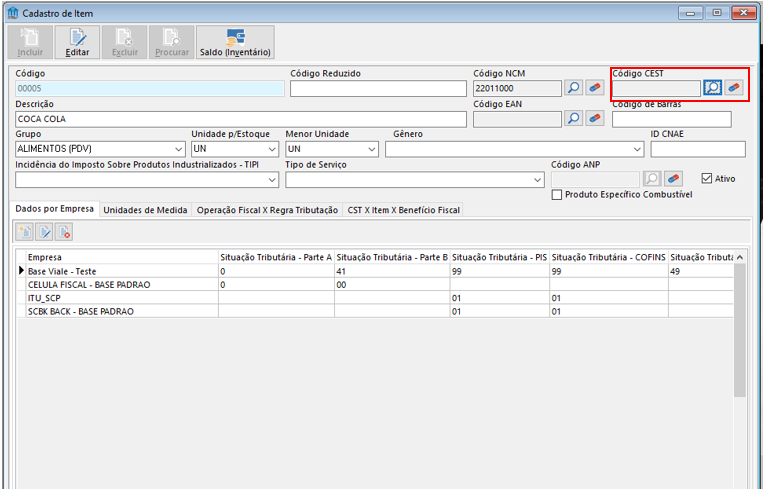The height and width of the screenshot is (496, 765).
Task: Maximize the Cadastro de Item window
Action: point(717,13)
